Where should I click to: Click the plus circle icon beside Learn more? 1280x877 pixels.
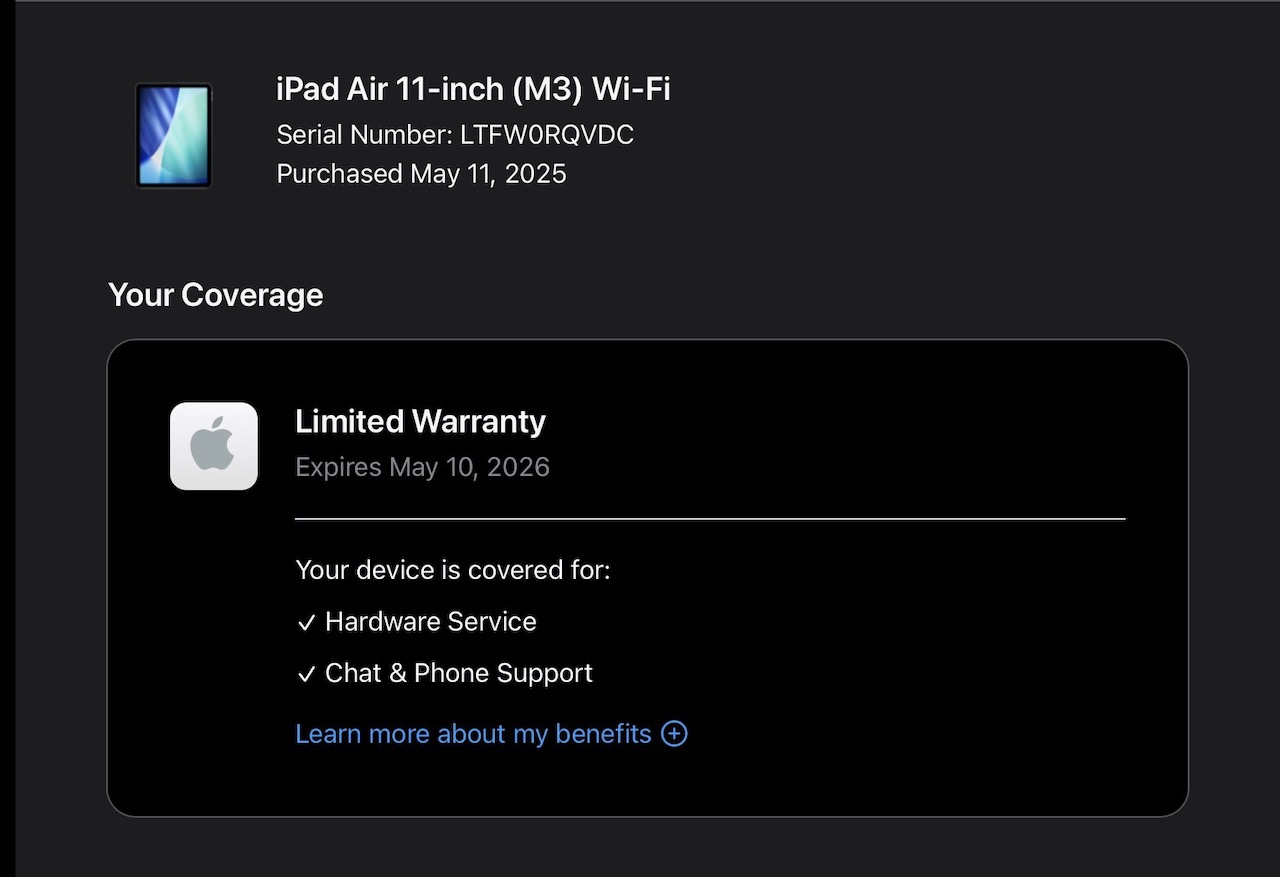[675, 734]
